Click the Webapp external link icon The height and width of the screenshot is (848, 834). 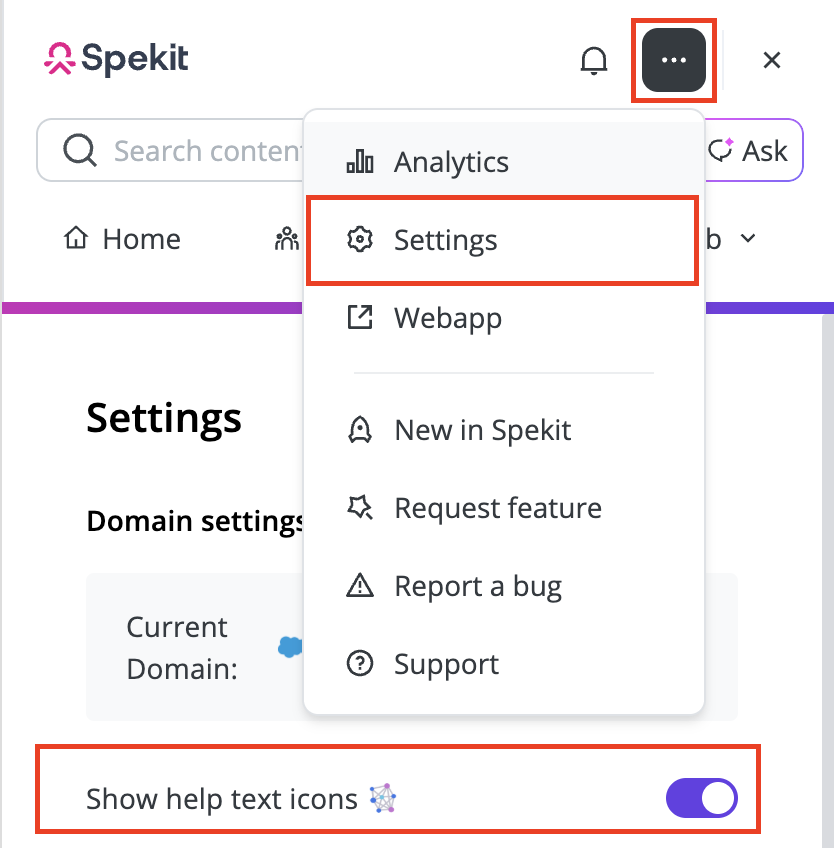pos(360,317)
